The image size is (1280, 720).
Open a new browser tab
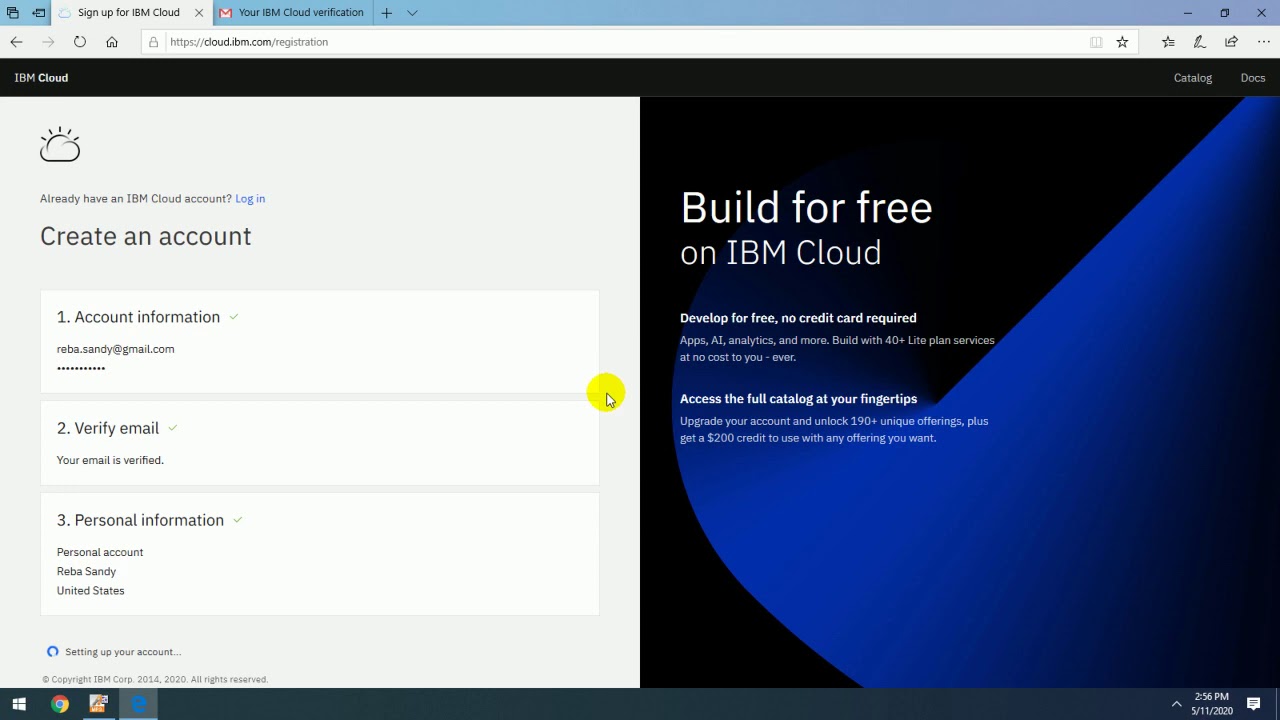387,13
